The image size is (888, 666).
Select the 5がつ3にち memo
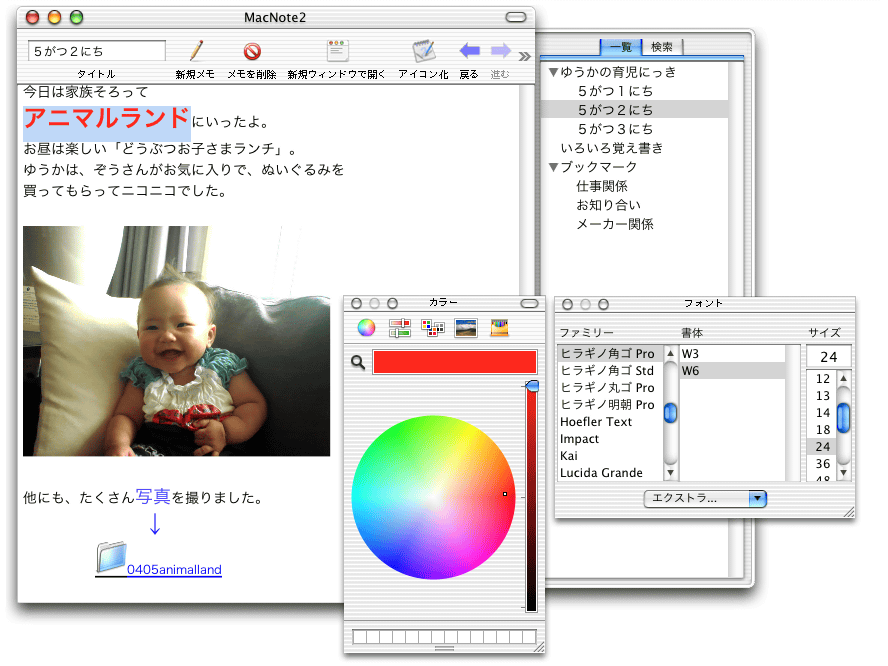[x=615, y=129]
